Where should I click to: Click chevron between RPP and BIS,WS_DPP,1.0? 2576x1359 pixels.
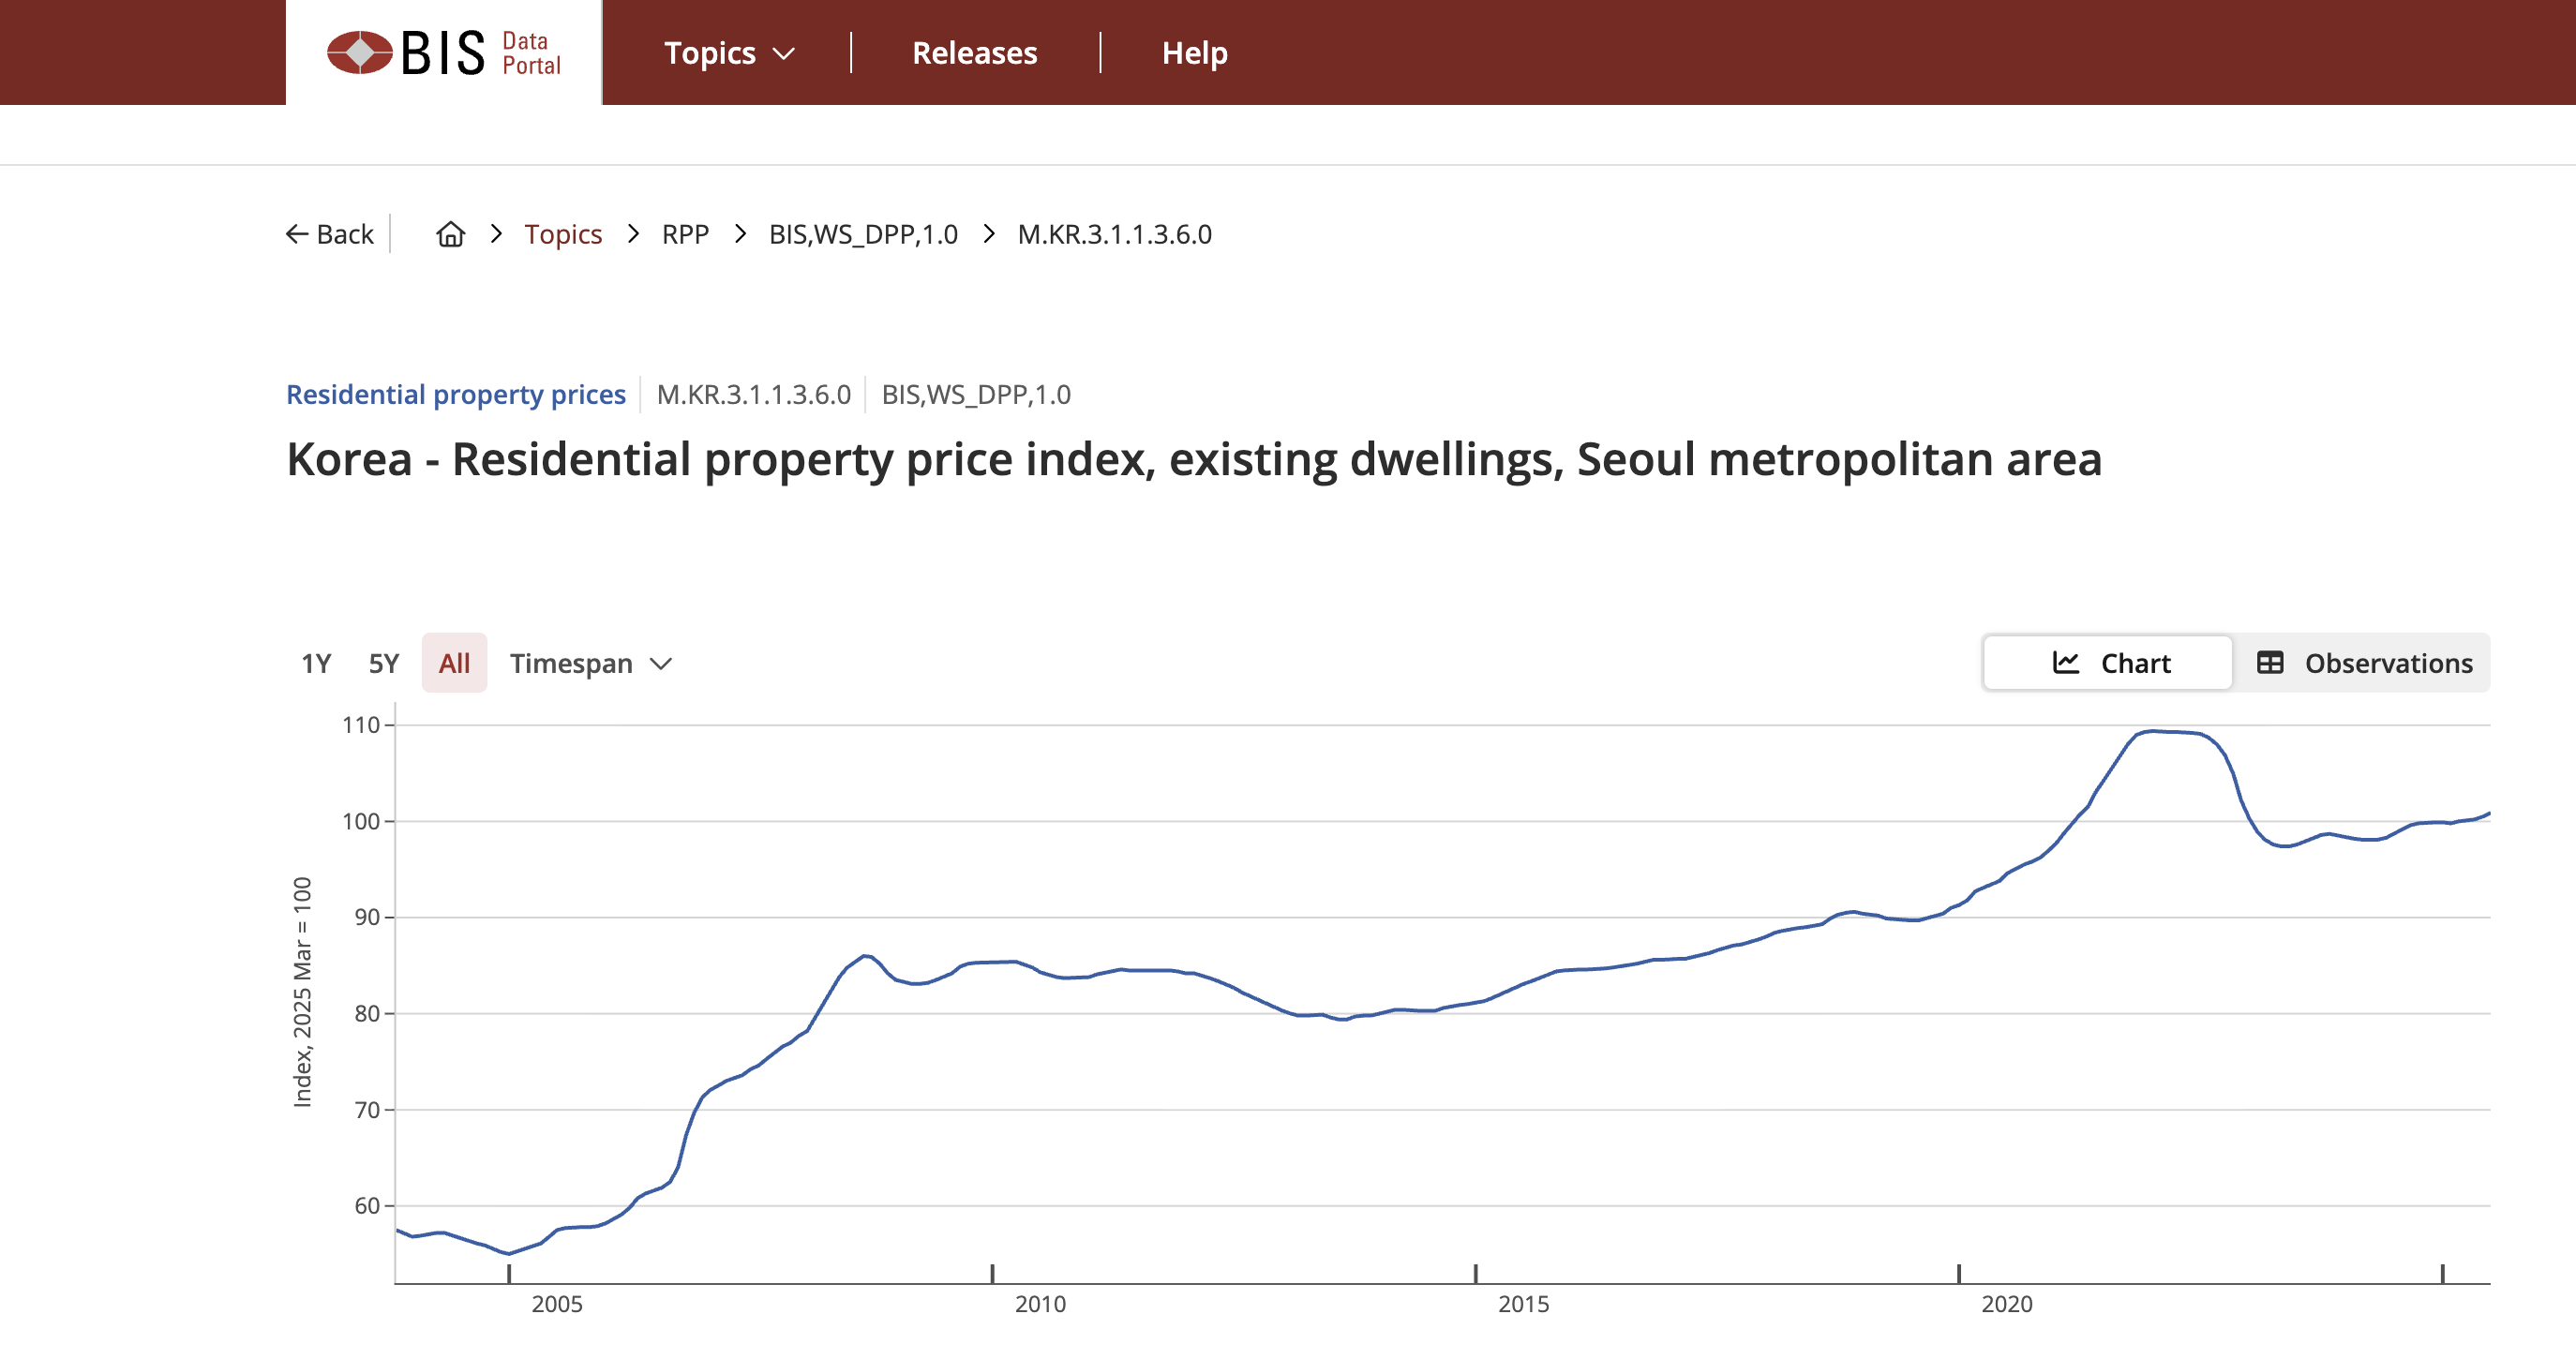[740, 234]
